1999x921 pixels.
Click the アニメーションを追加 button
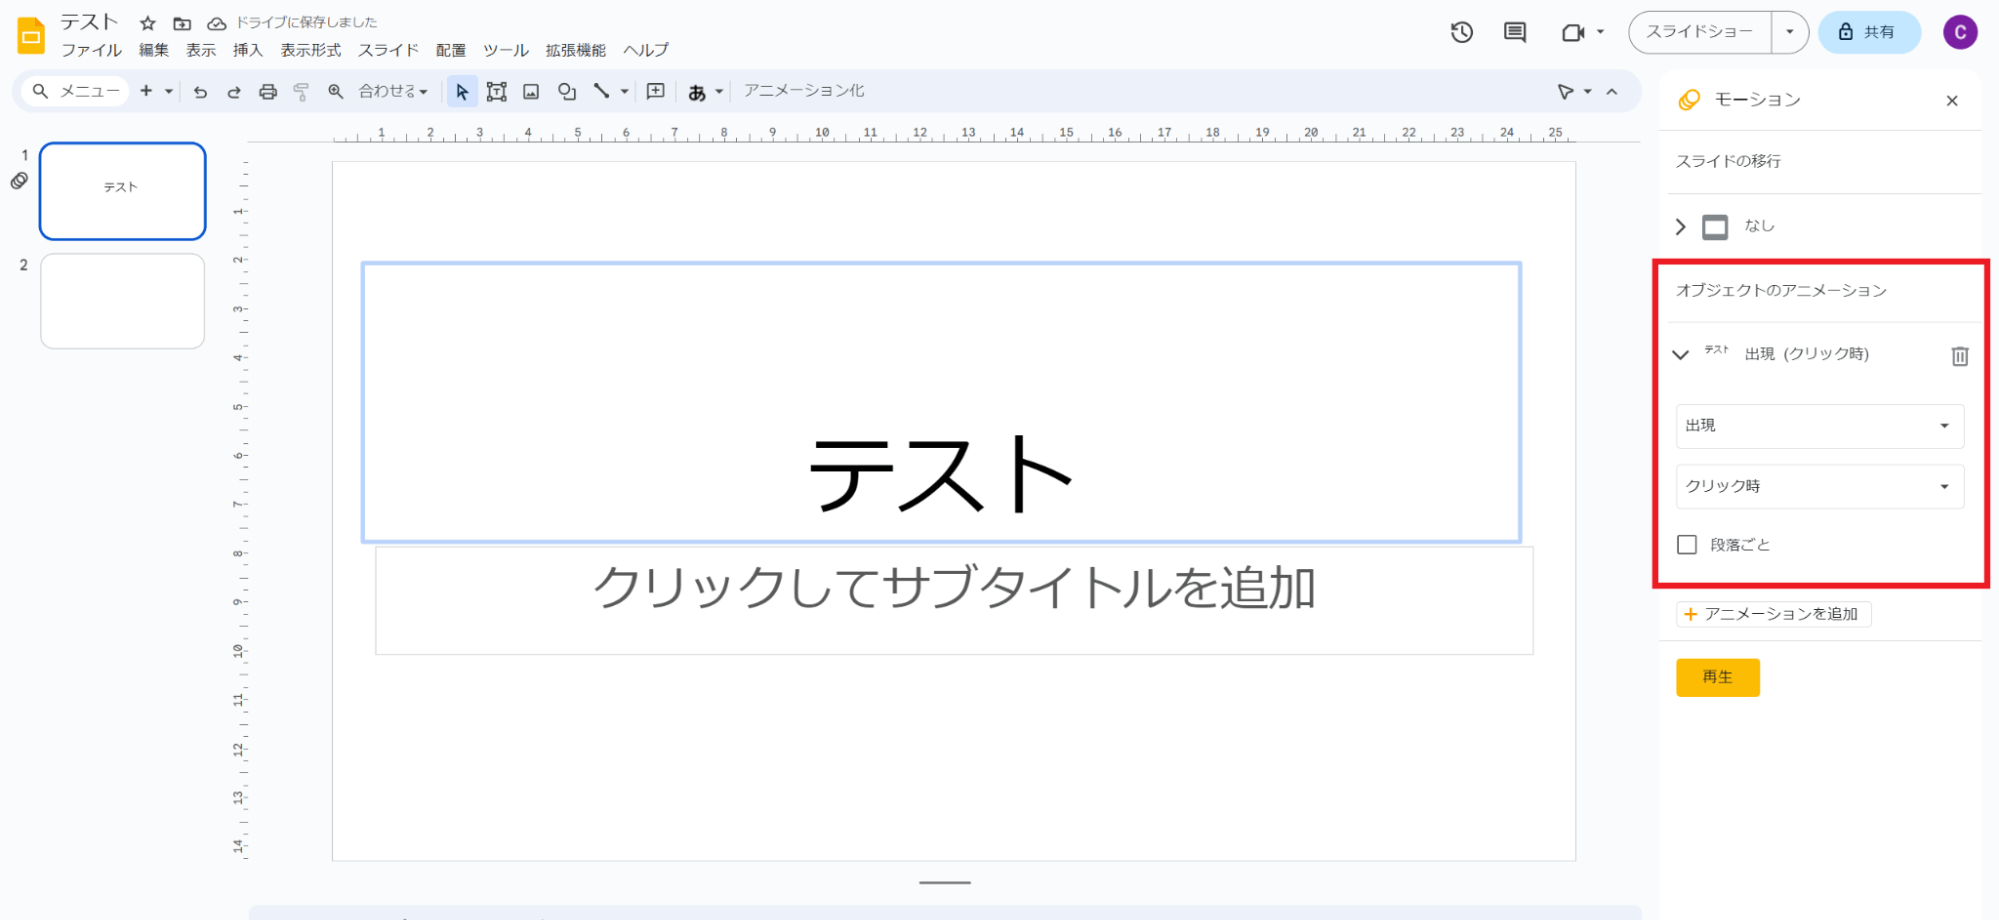point(1772,614)
